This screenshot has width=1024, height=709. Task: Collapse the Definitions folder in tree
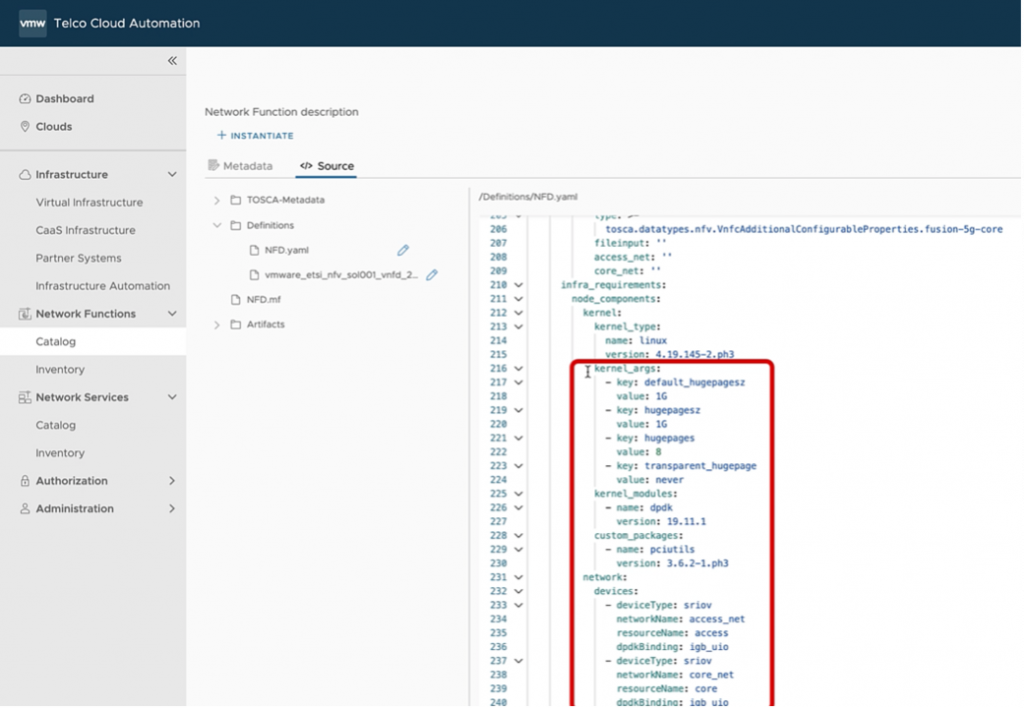coord(217,226)
